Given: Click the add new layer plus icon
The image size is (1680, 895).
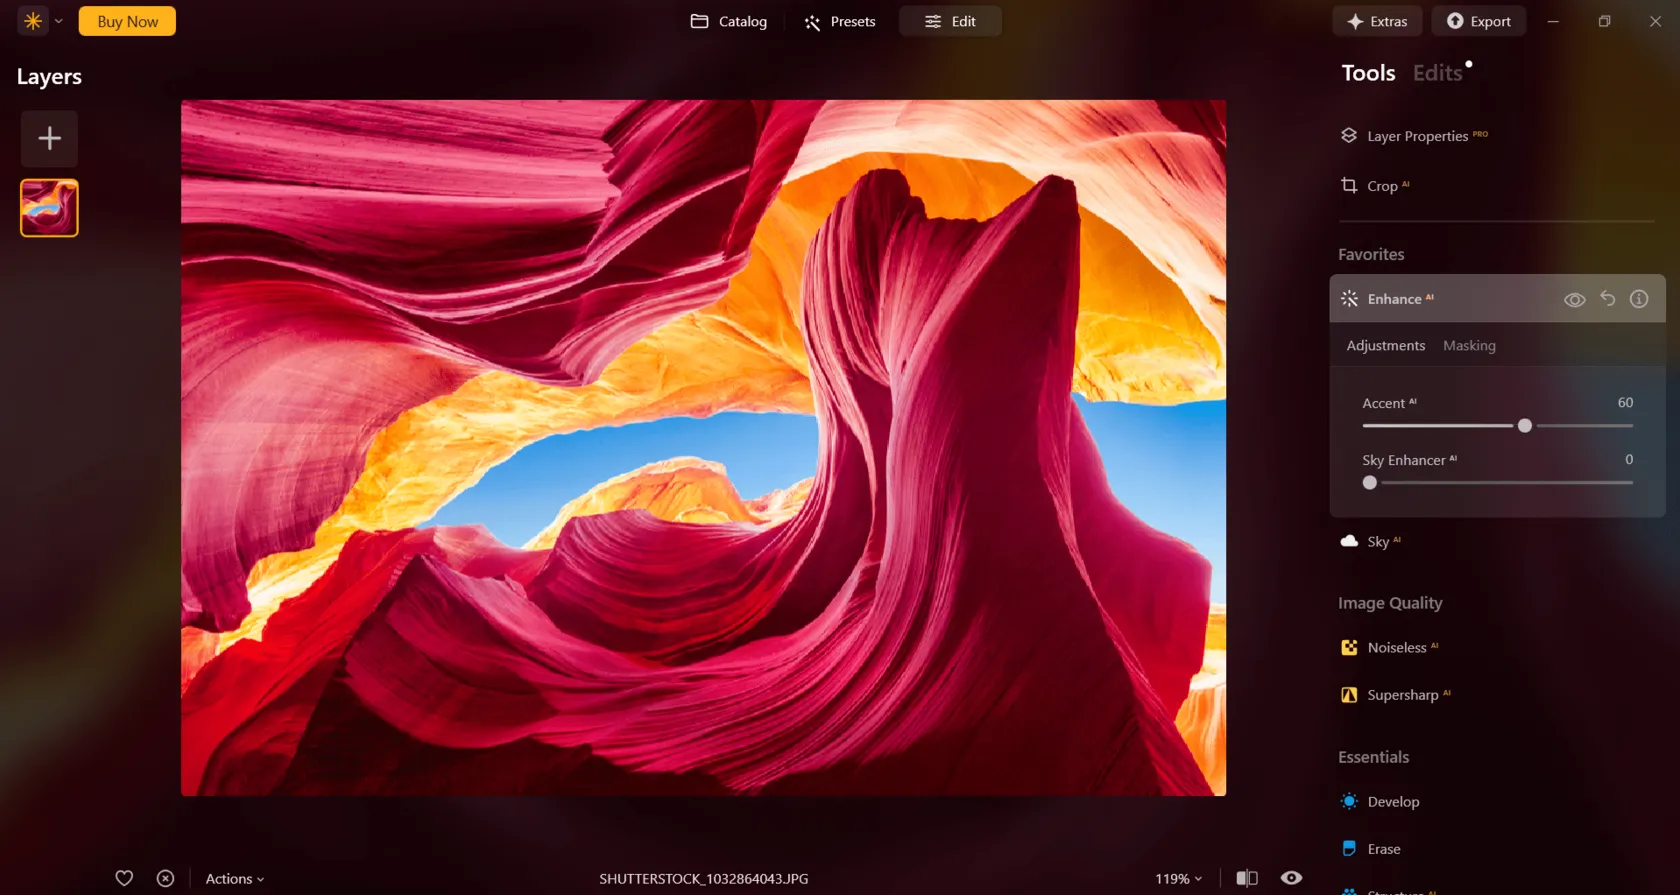Looking at the screenshot, I should tap(49, 139).
